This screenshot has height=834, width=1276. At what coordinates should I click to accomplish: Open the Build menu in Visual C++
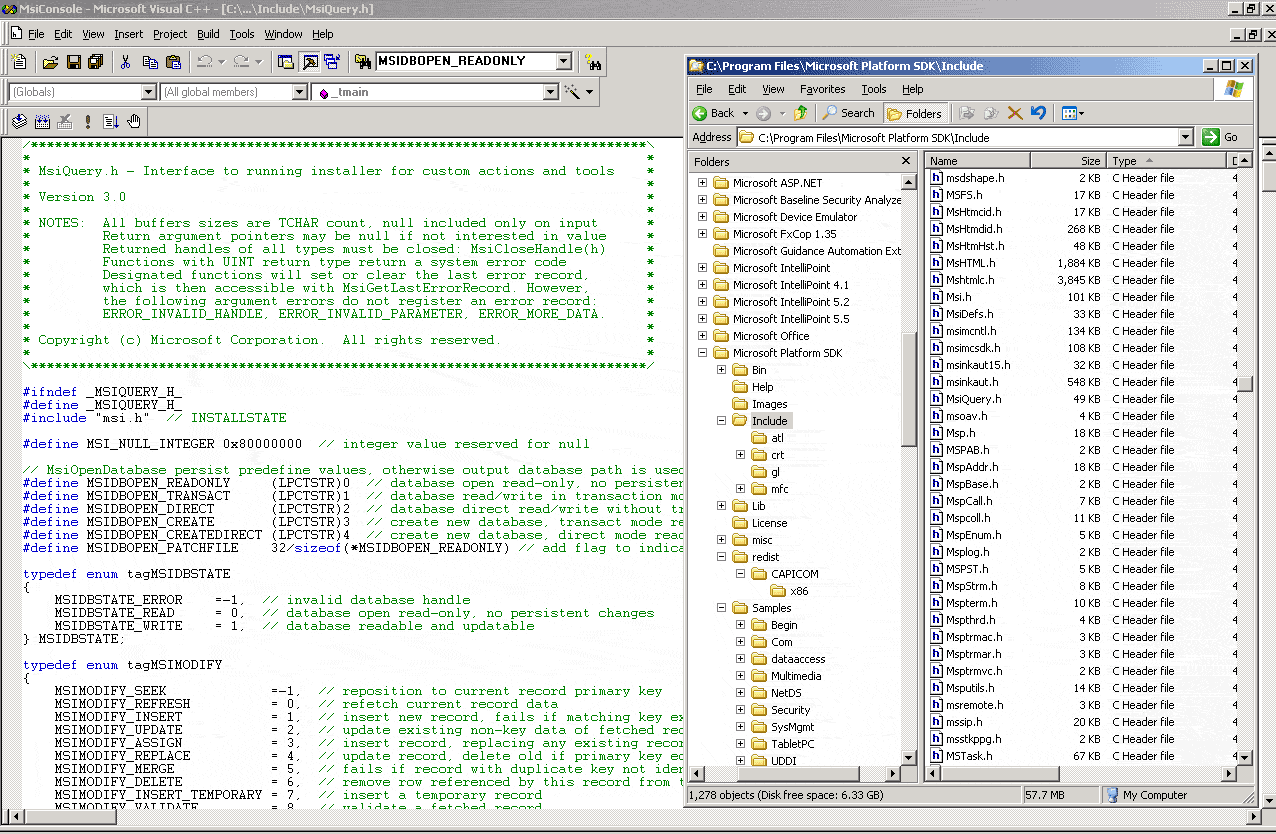(x=208, y=34)
